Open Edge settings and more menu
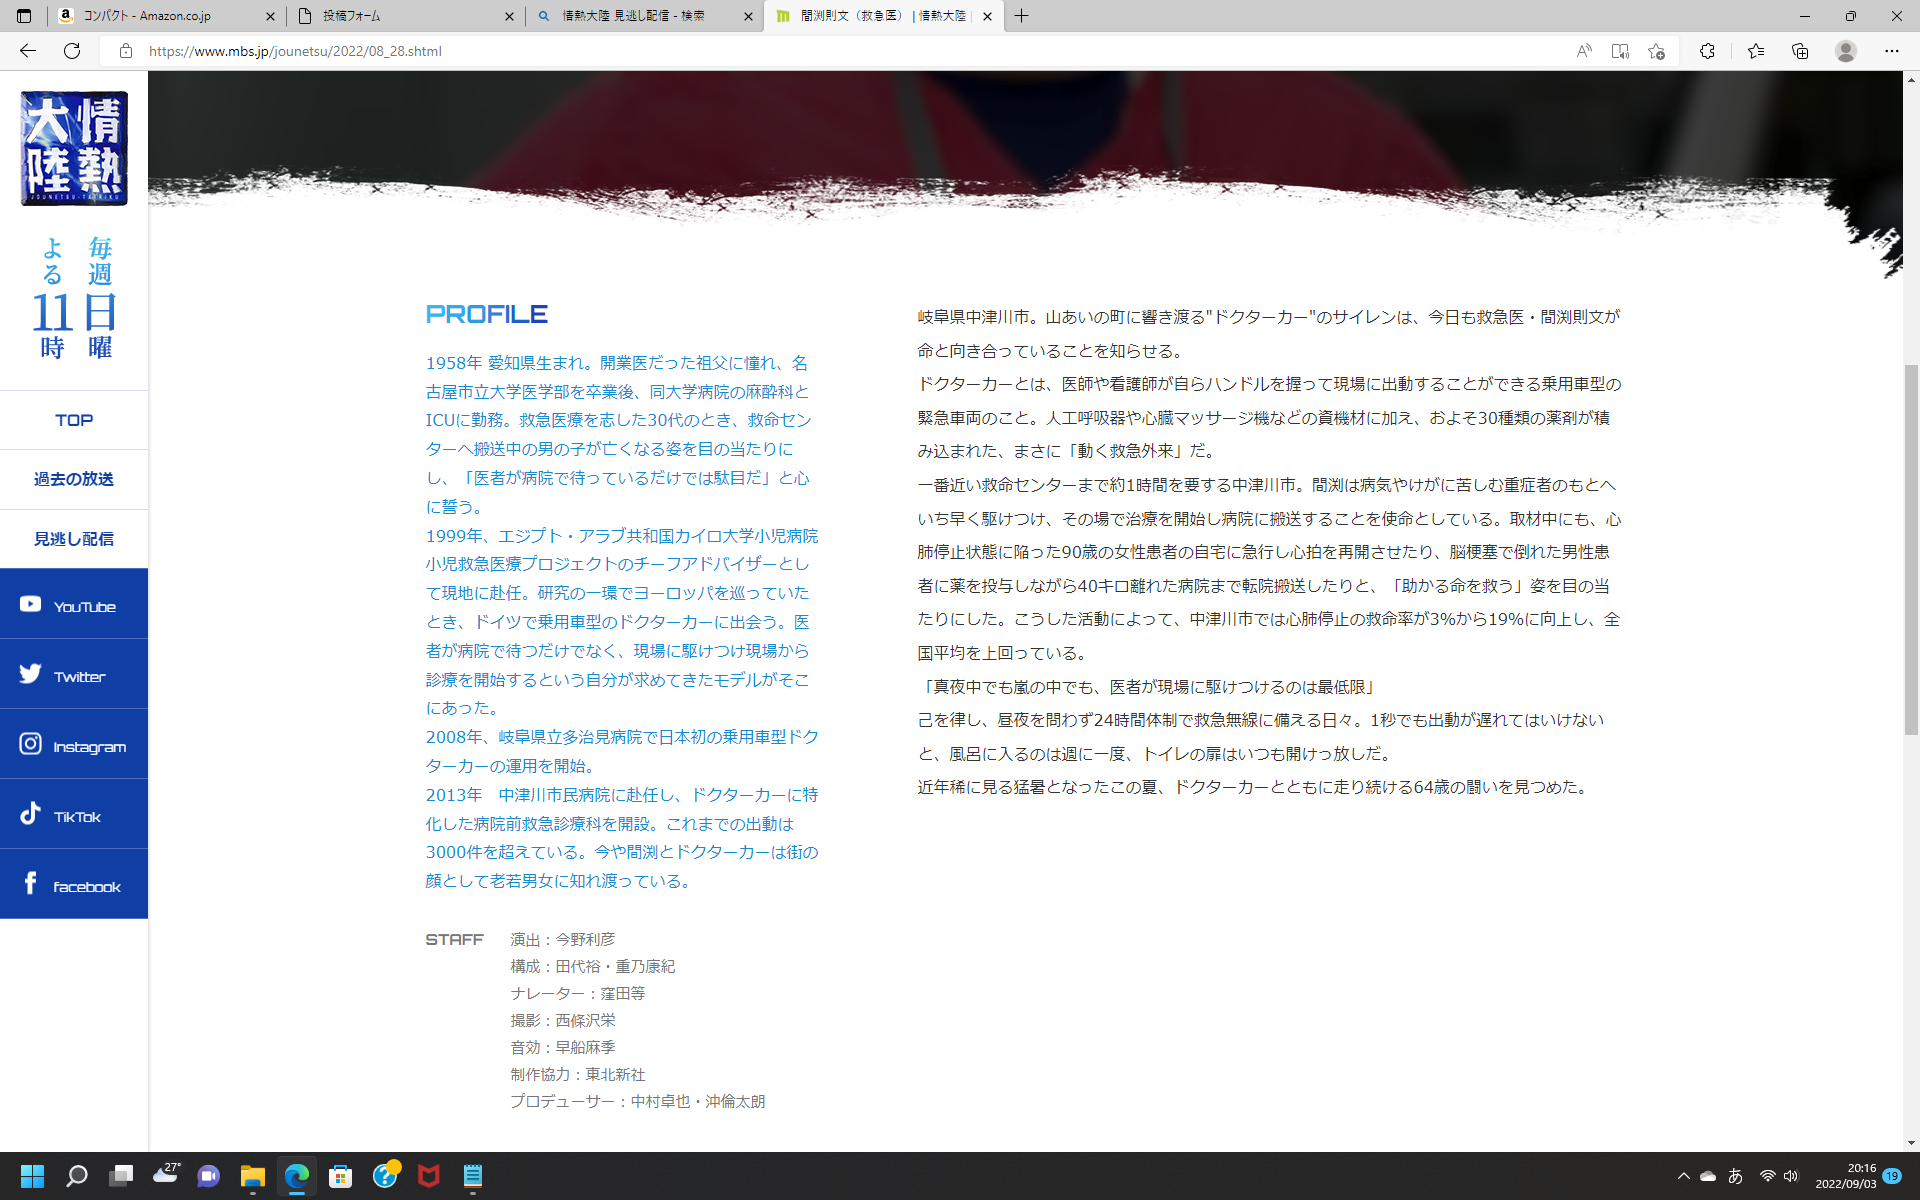1920x1200 pixels. coord(1892,51)
